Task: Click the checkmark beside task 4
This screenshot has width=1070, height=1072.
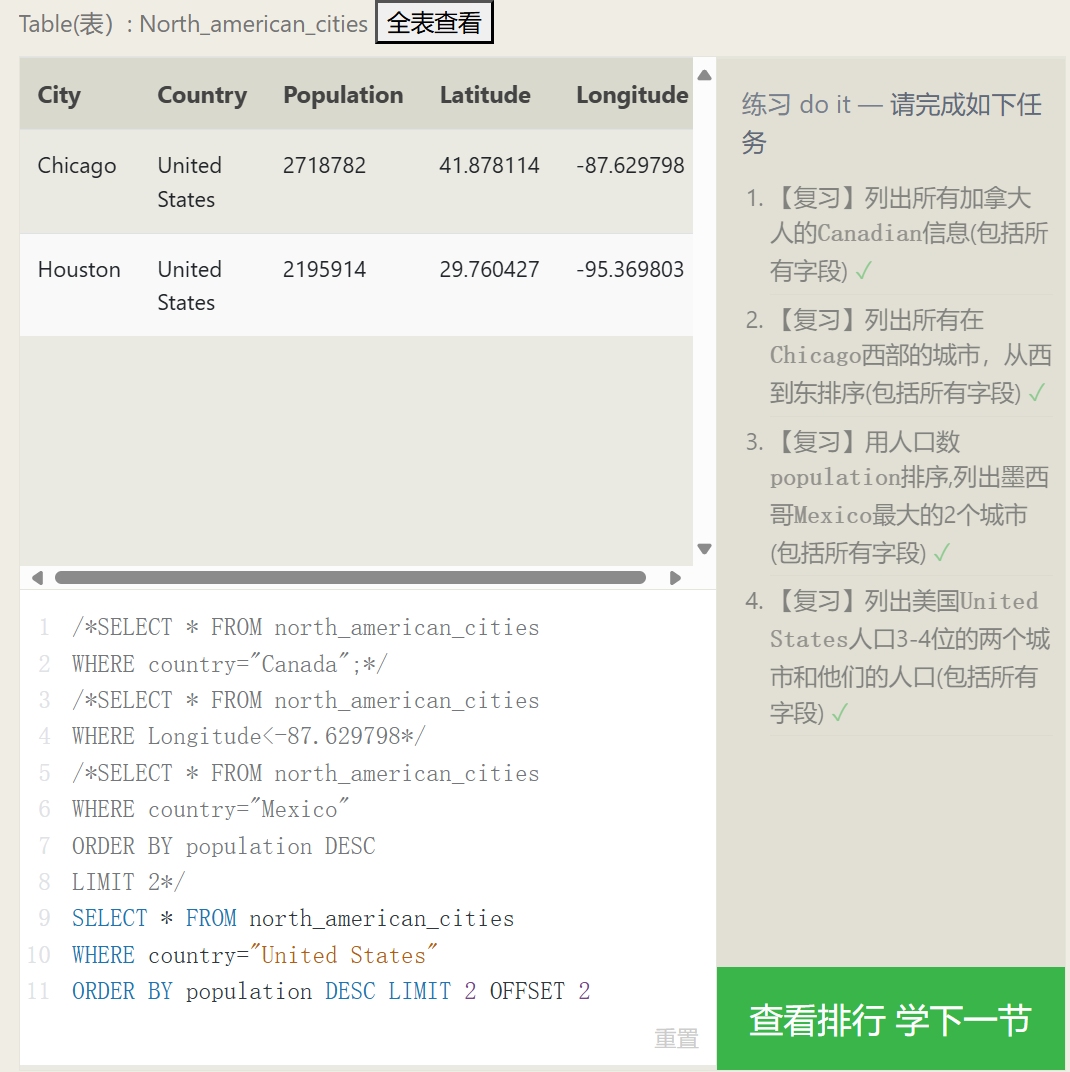Action: [x=839, y=713]
